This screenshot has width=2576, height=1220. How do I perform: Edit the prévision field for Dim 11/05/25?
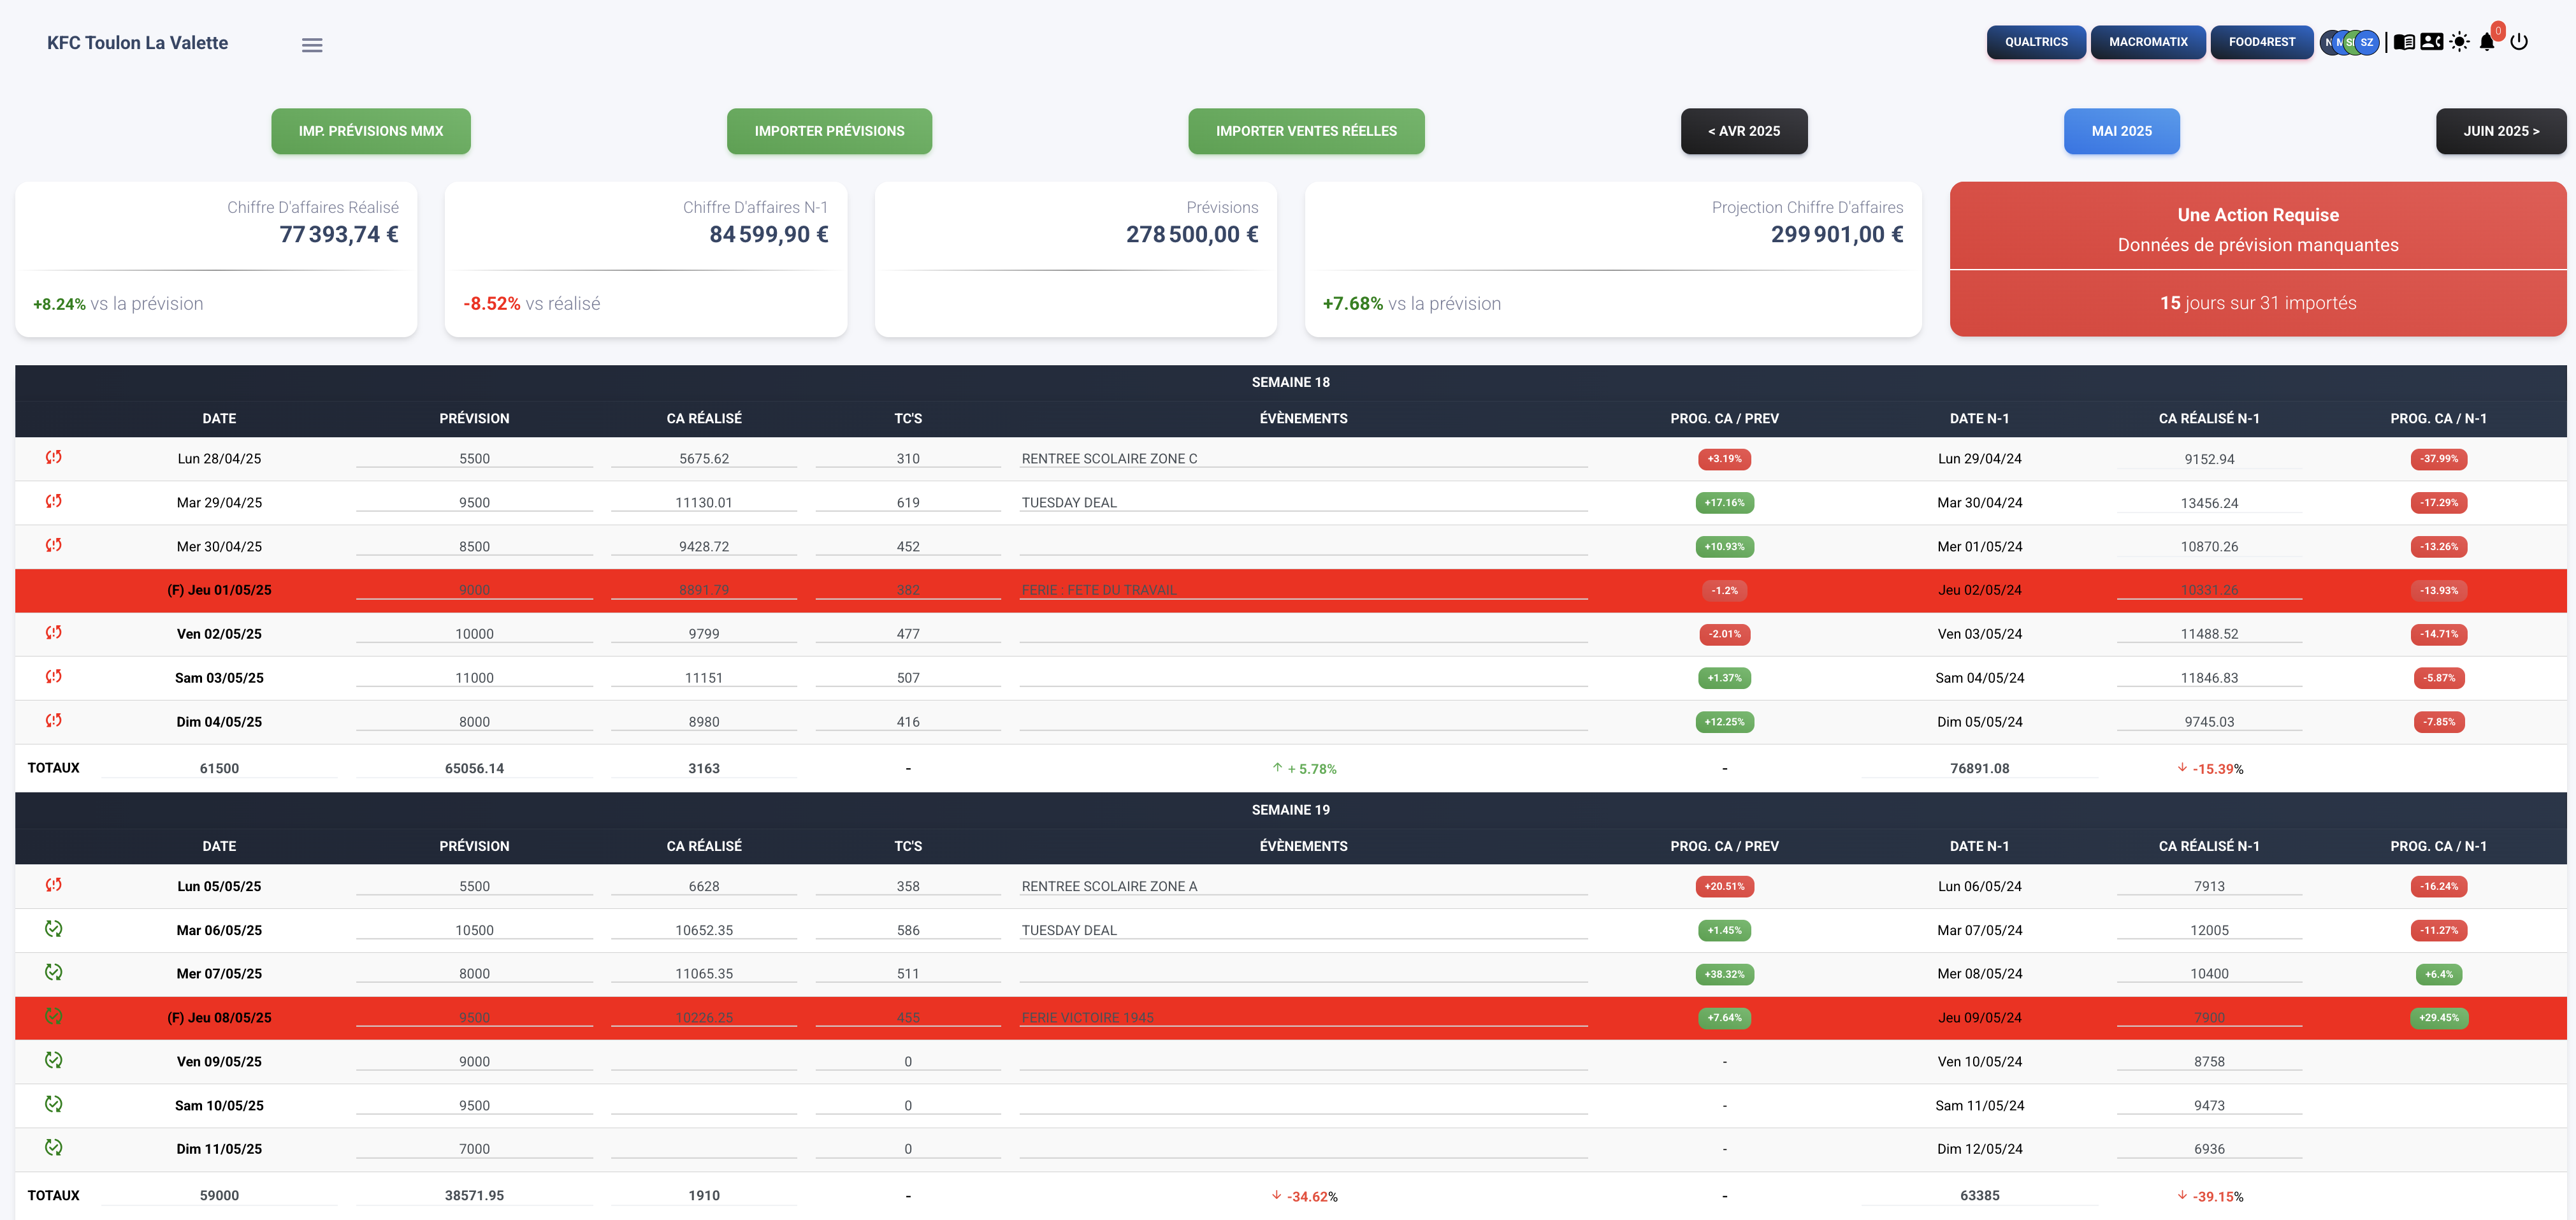(474, 1149)
